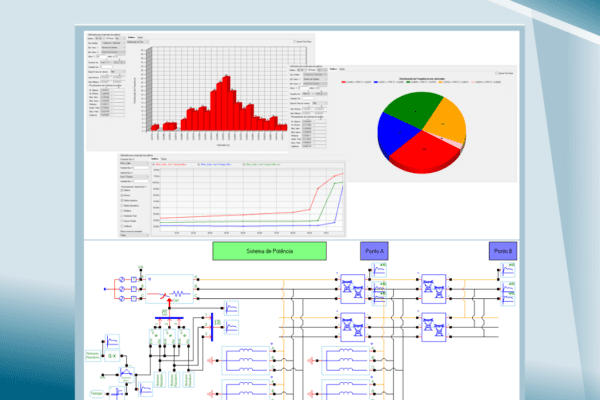Viewport: 600px width, 400px height.
Task: Select the triangular waveform generator block
Action: [x=126, y=374]
